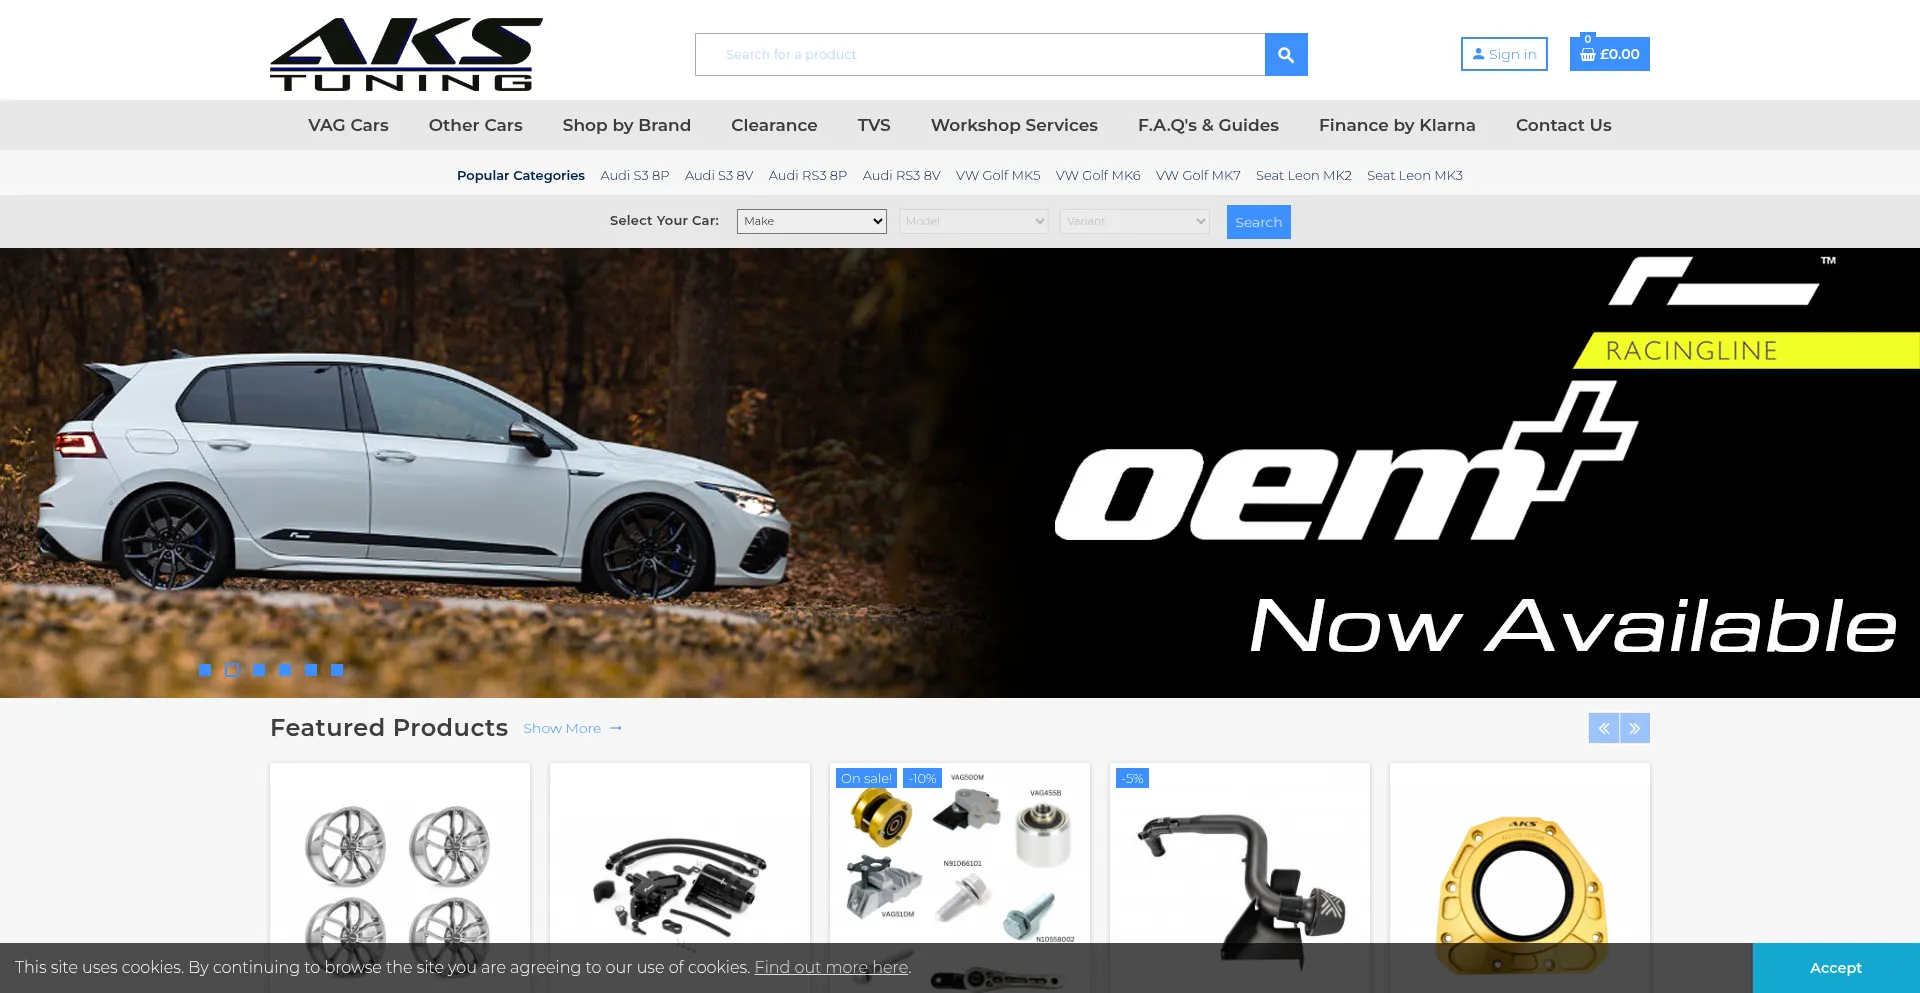Screen dimensions: 1920x993
Task: Open the Seat Leon MK2 category
Action: pyautogui.click(x=1304, y=175)
